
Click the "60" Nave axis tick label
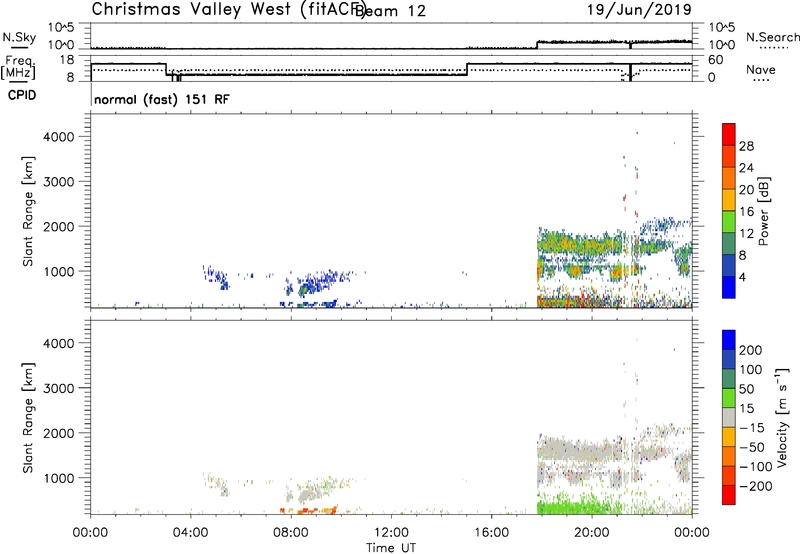716,60
